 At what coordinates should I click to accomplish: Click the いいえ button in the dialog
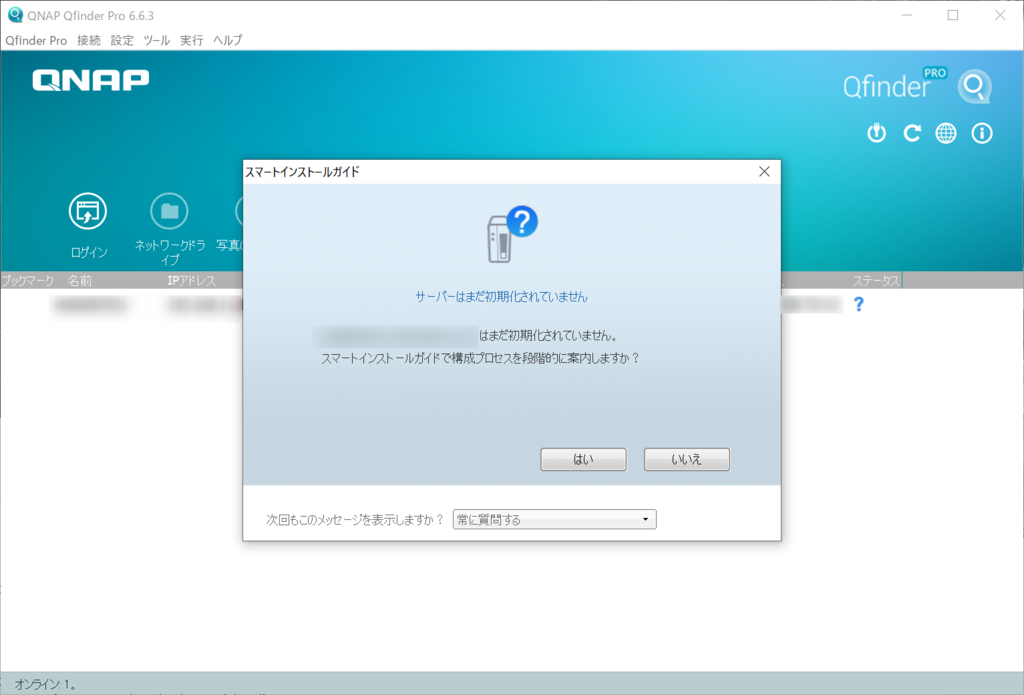point(686,459)
